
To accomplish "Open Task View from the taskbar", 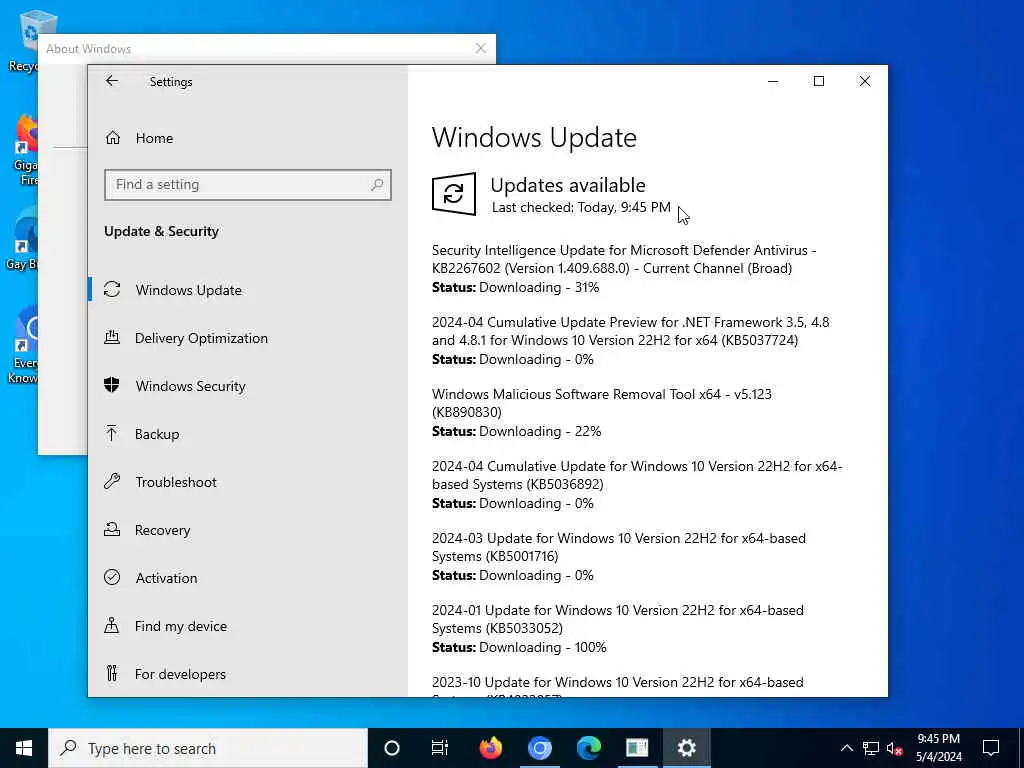I will coord(440,748).
